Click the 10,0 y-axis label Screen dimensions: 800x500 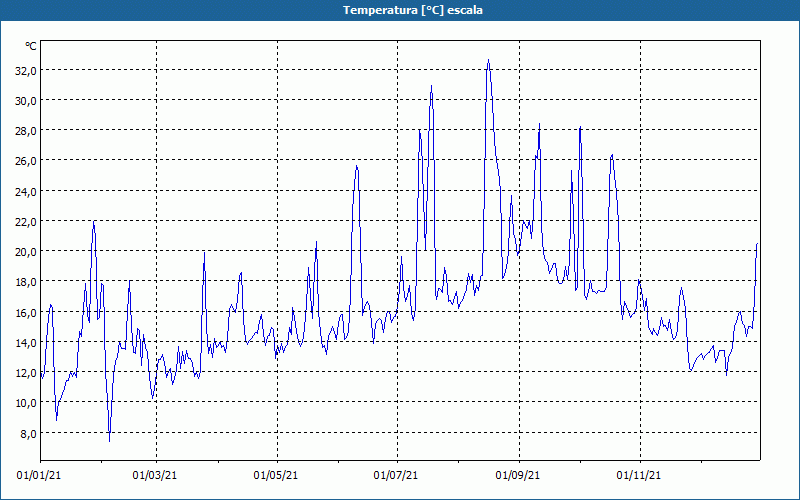click(26, 403)
